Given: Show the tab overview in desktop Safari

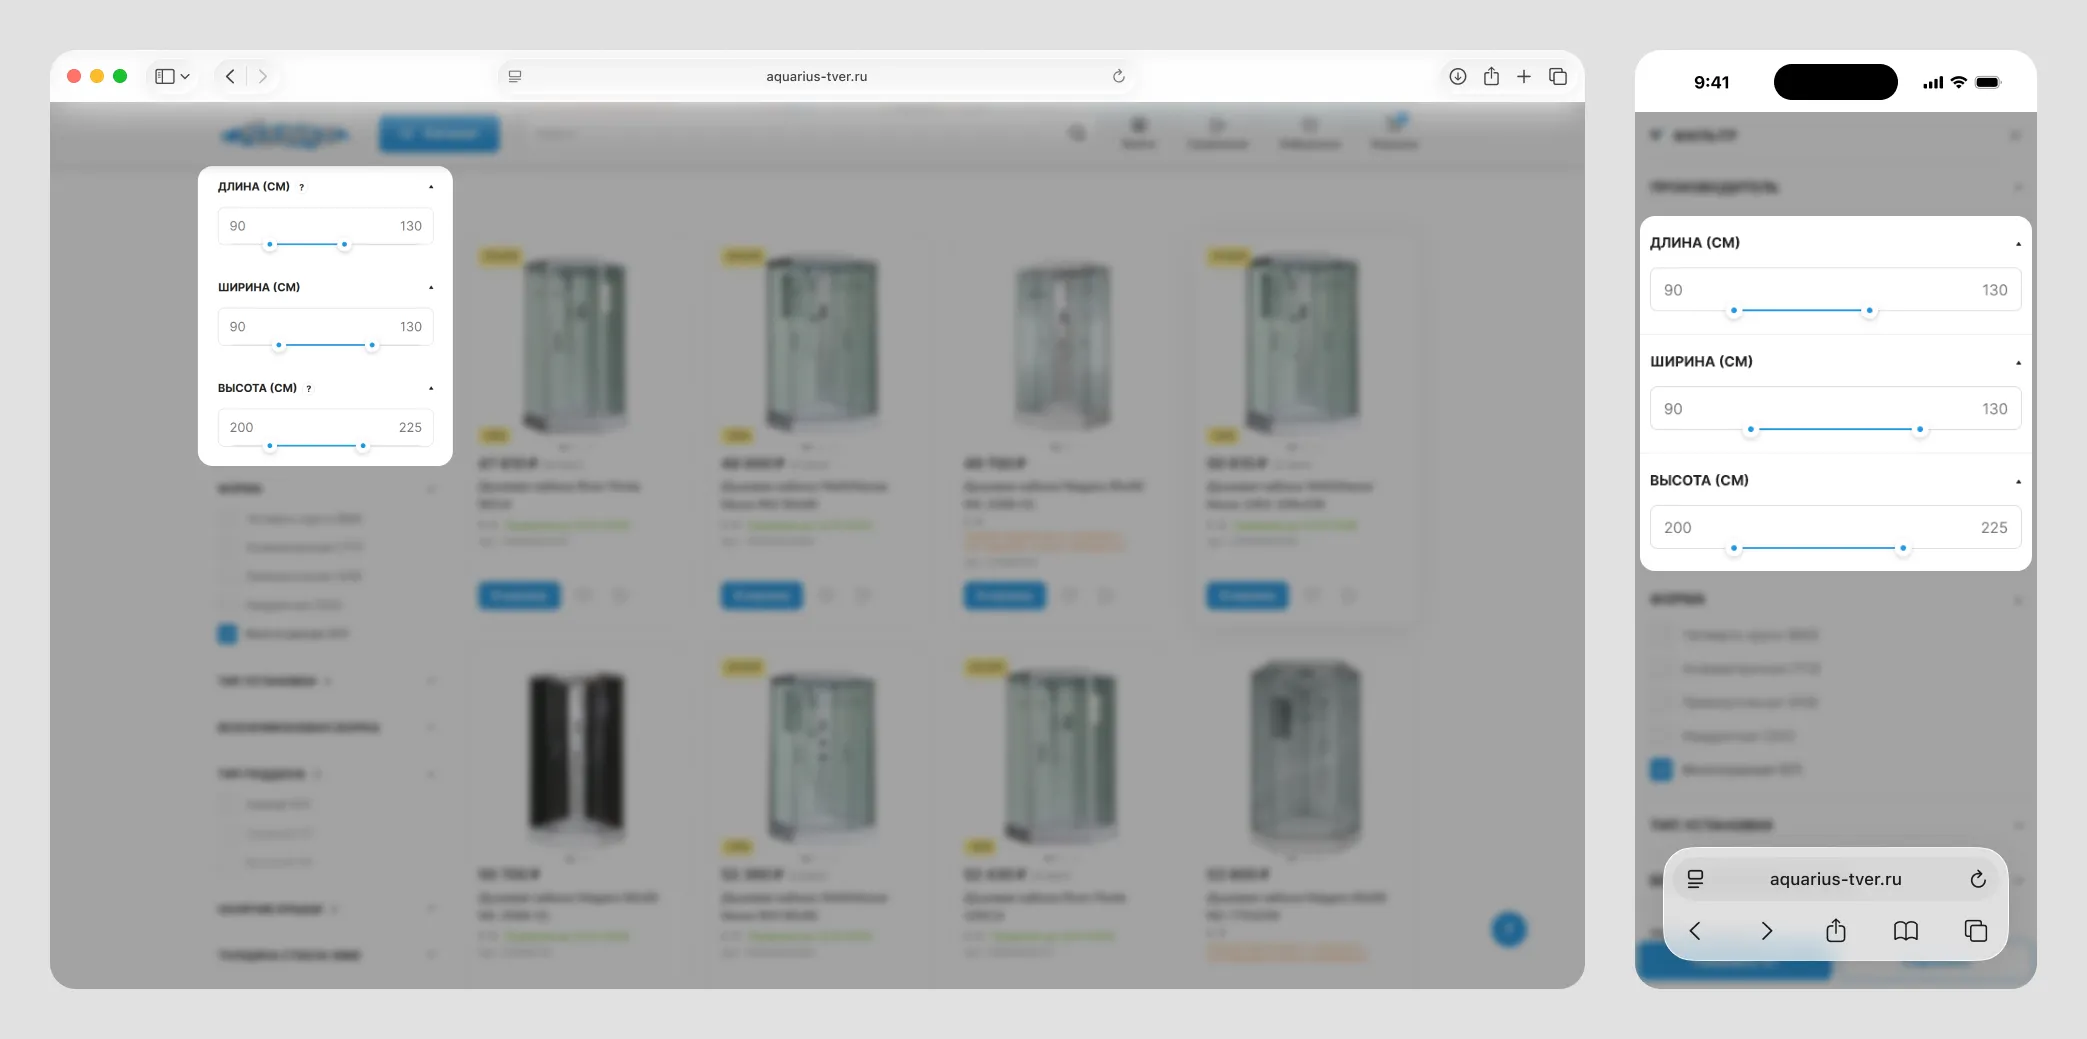Looking at the screenshot, I should click(x=1557, y=76).
